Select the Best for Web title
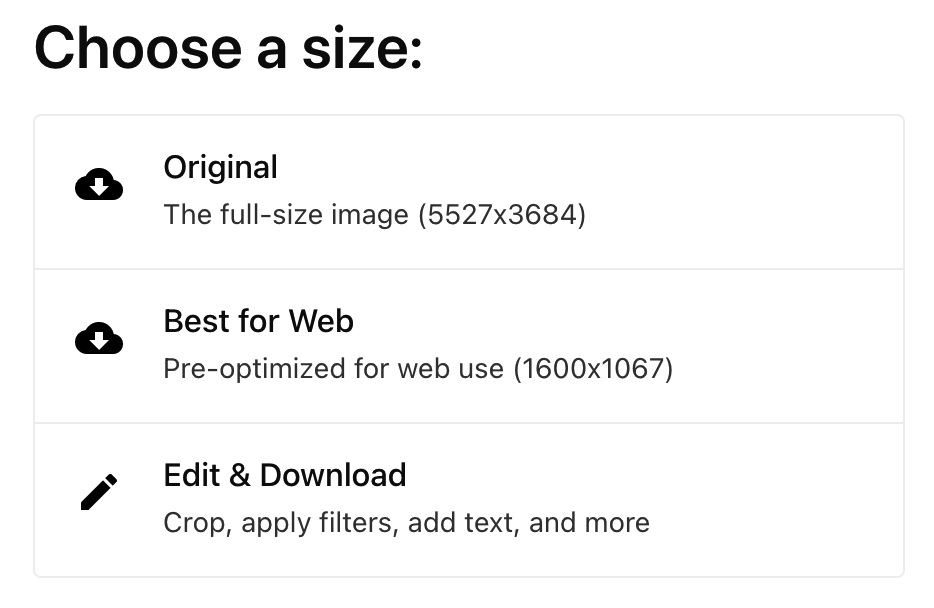The image size is (934, 608). click(x=258, y=321)
